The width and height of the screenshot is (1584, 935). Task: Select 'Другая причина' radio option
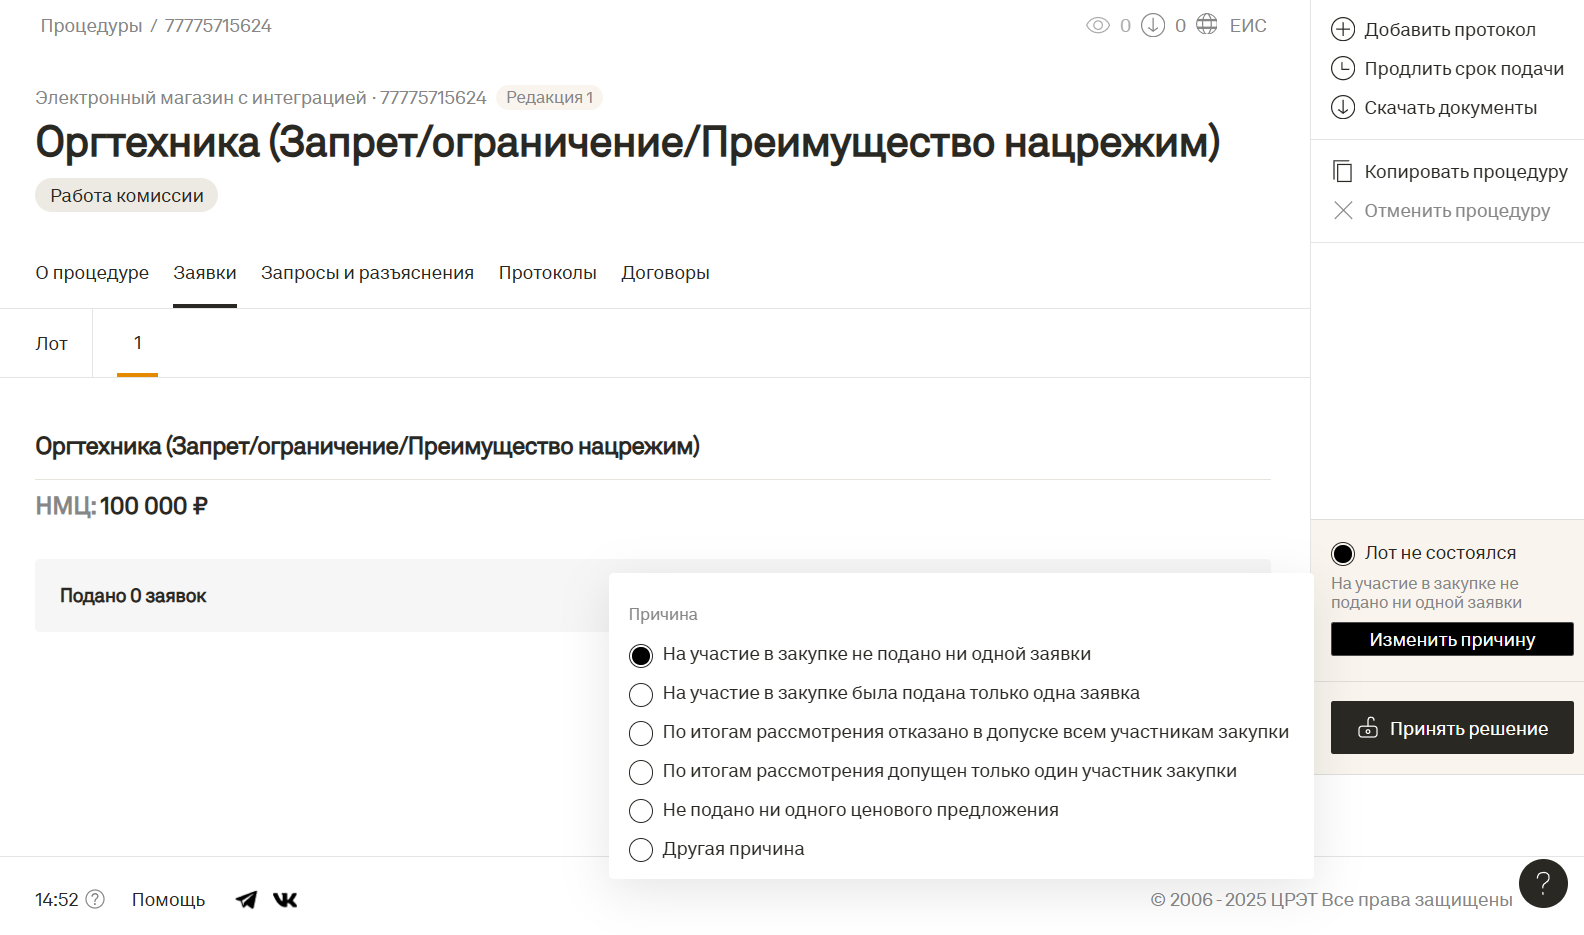pos(641,850)
